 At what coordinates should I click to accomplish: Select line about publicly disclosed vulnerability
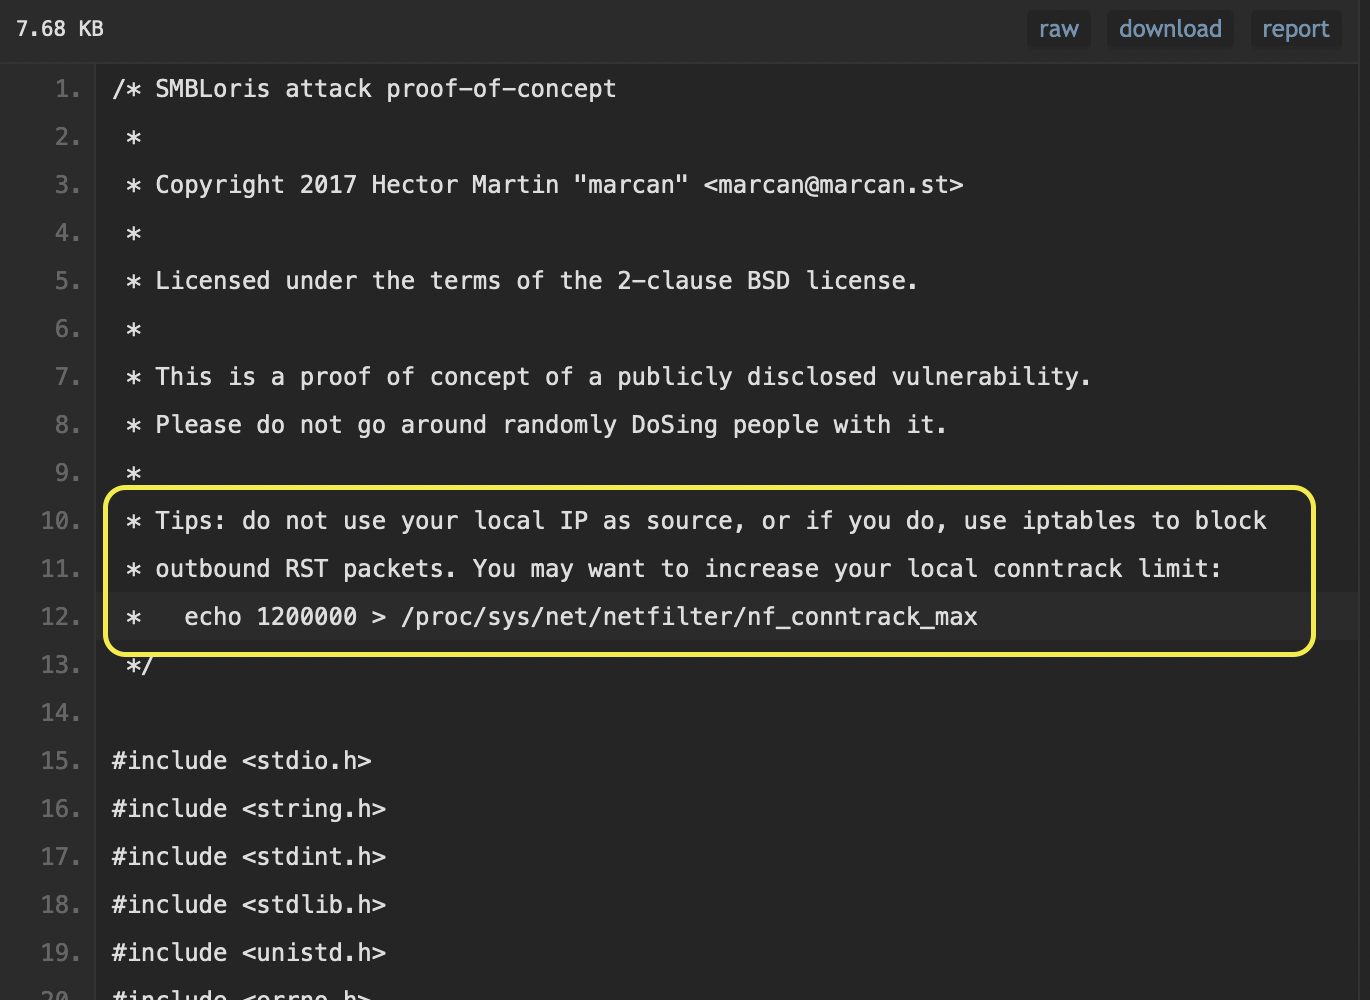pos(608,377)
